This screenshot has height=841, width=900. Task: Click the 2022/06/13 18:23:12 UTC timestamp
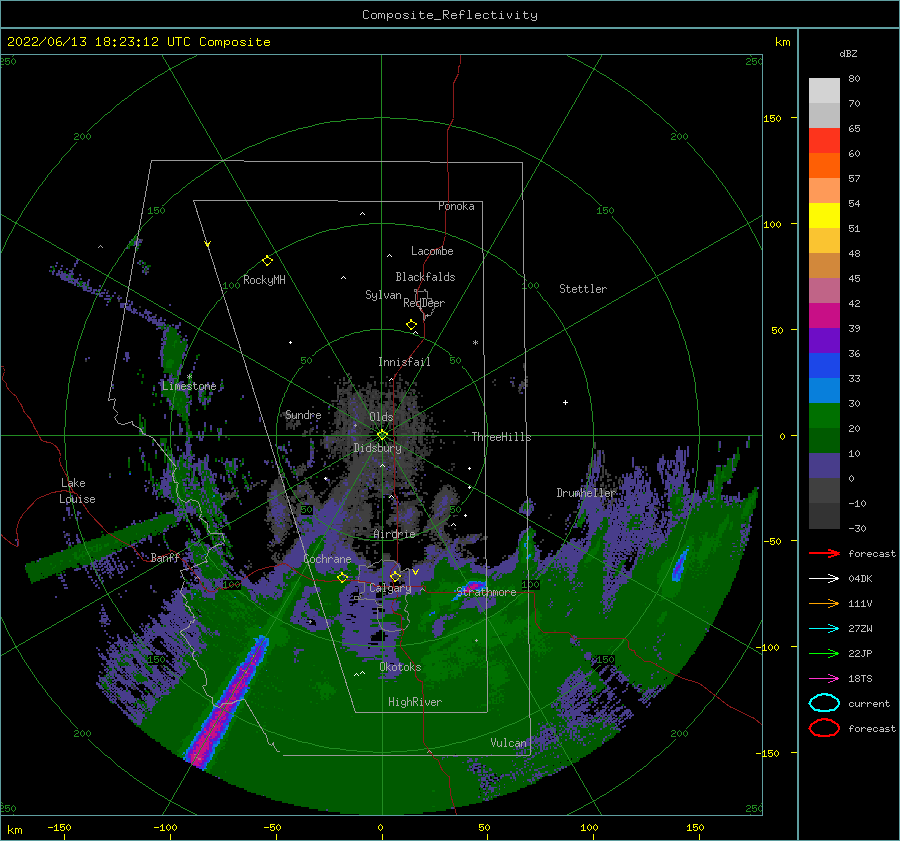(x=99, y=42)
